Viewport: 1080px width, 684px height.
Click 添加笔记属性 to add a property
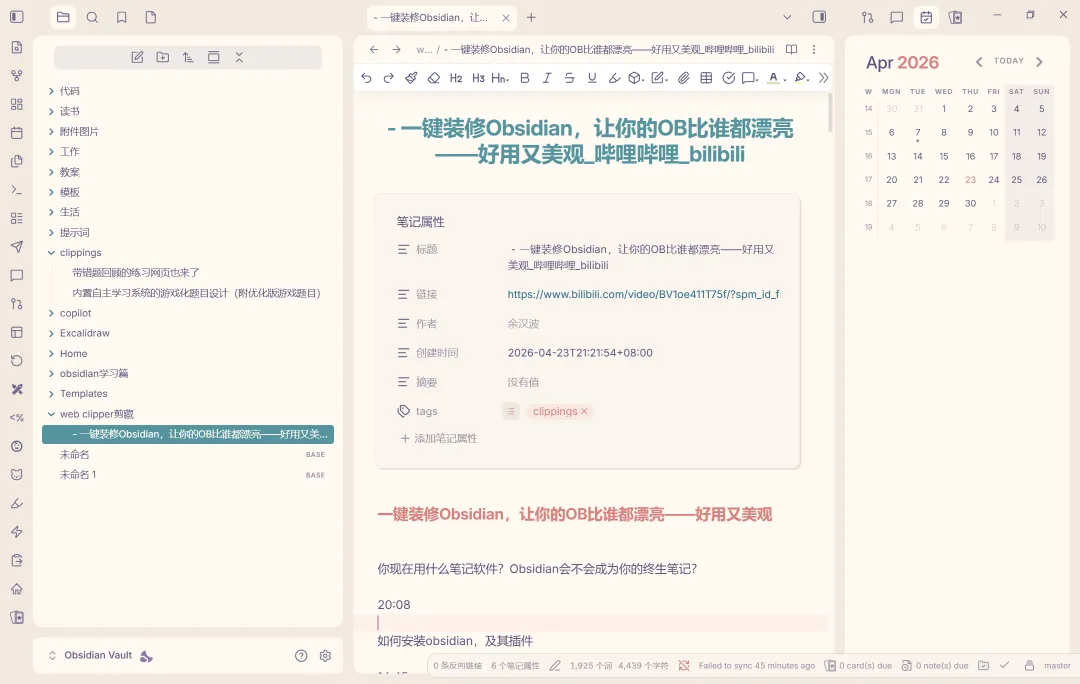click(439, 438)
